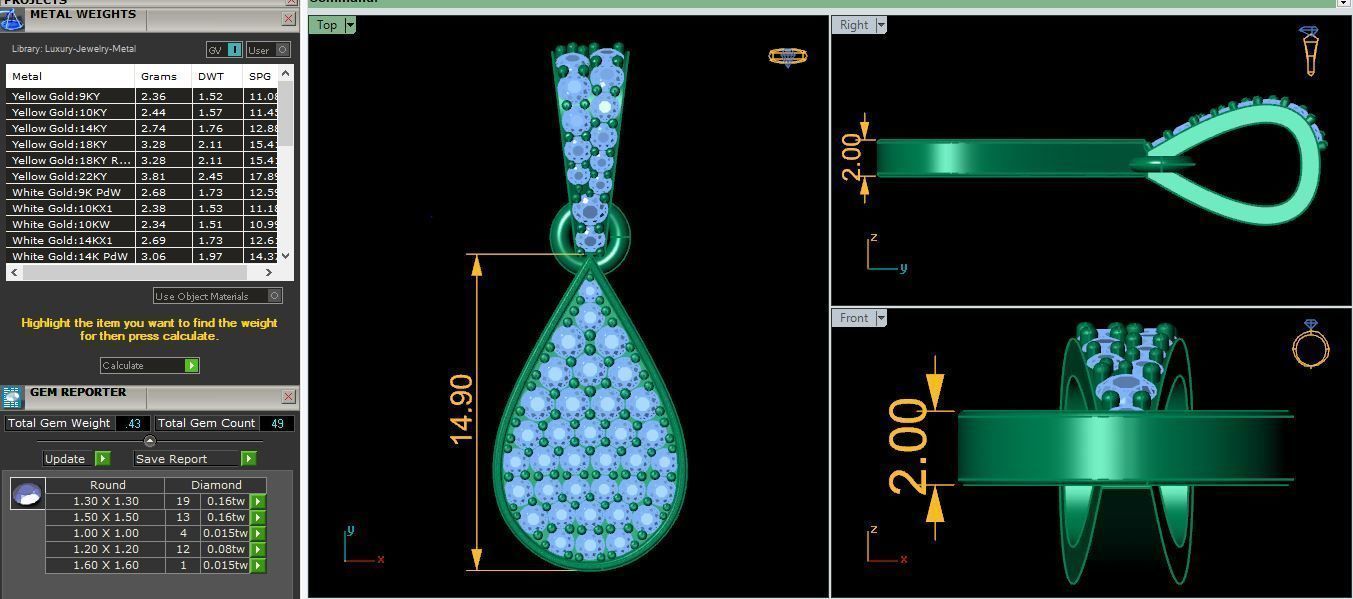The height and width of the screenshot is (599, 1353).
Task: Select the Yellow Gold:14KY row
Action: 142,128
